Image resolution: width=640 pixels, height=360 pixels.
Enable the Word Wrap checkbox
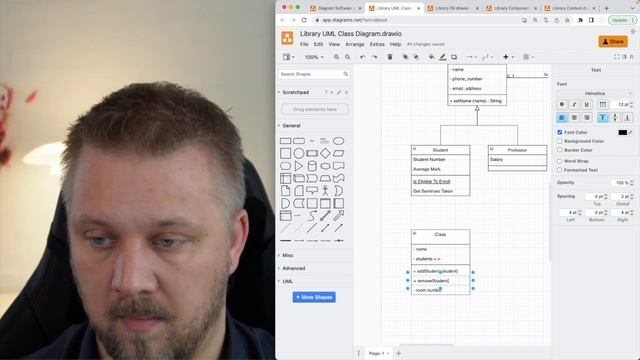pyautogui.click(x=560, y=161)
